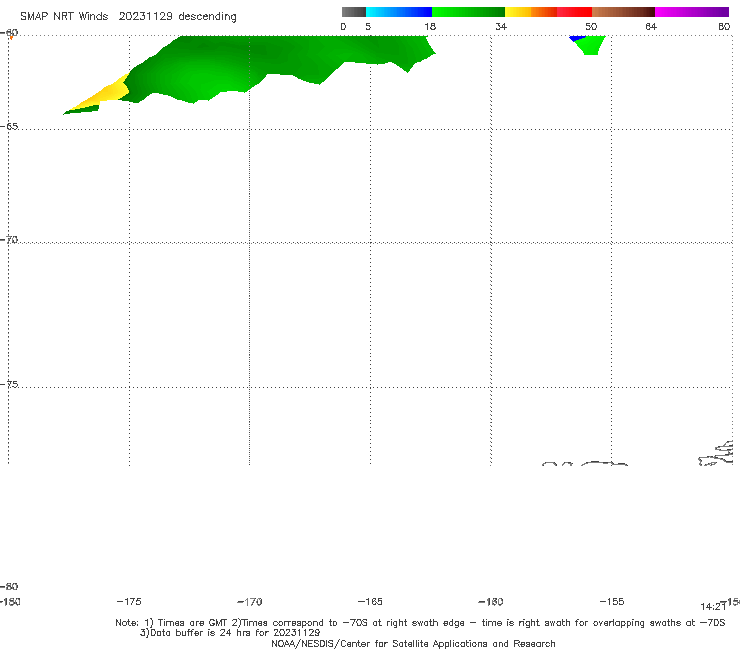The width and height of the screenshot is (740, 650).
Task: Click the date '20231129' in the title
Action: [145, 17]
